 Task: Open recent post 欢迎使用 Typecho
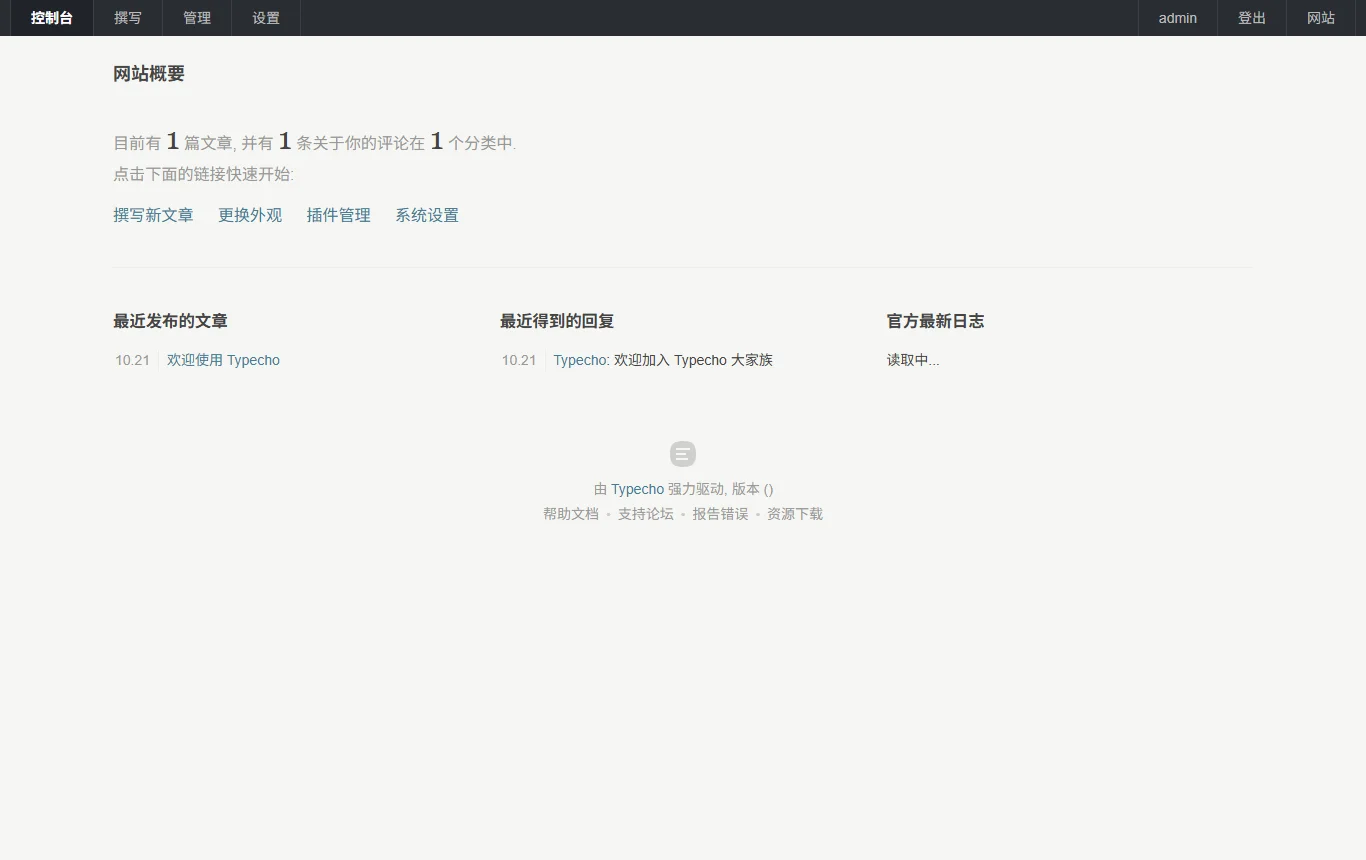coord(223,360)
